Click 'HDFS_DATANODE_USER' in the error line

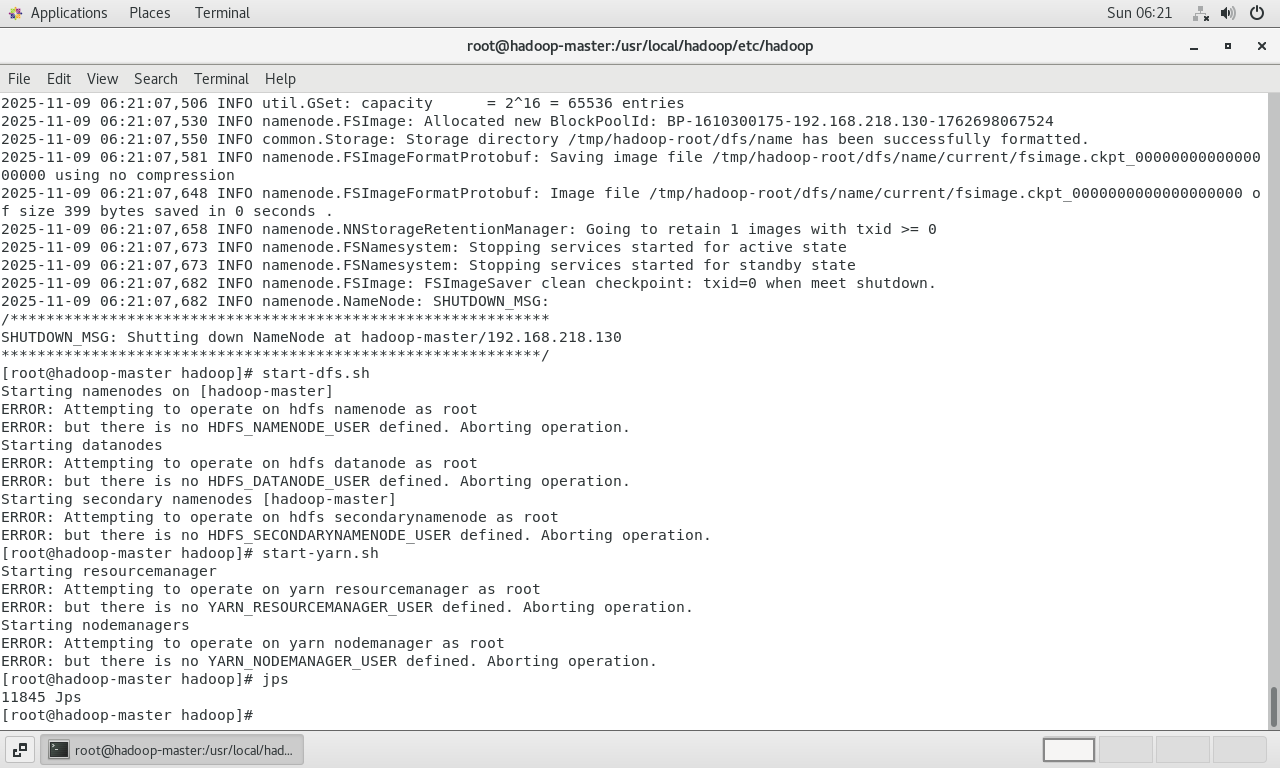(289, 481)
